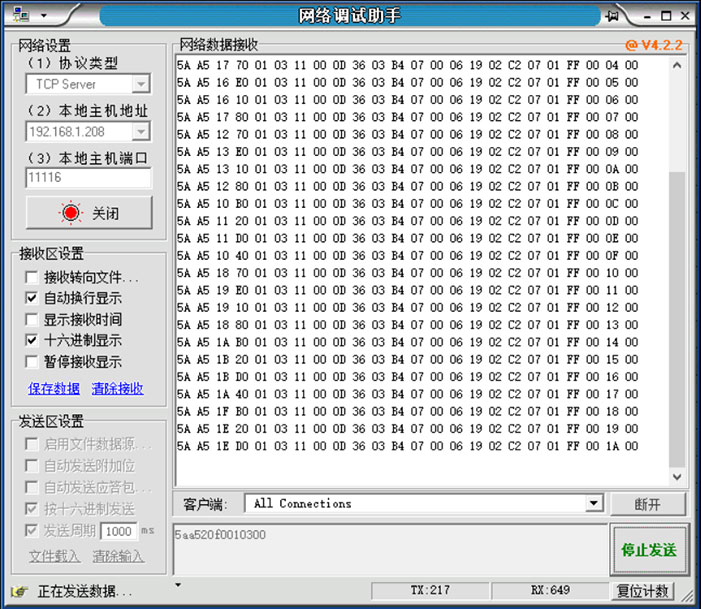Click the receive area scroll up arrow

click(x=677, y=65)
